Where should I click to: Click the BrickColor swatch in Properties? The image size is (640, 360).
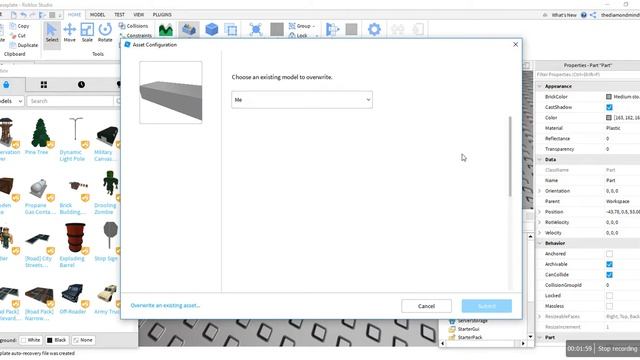click(x=609, y=97)
